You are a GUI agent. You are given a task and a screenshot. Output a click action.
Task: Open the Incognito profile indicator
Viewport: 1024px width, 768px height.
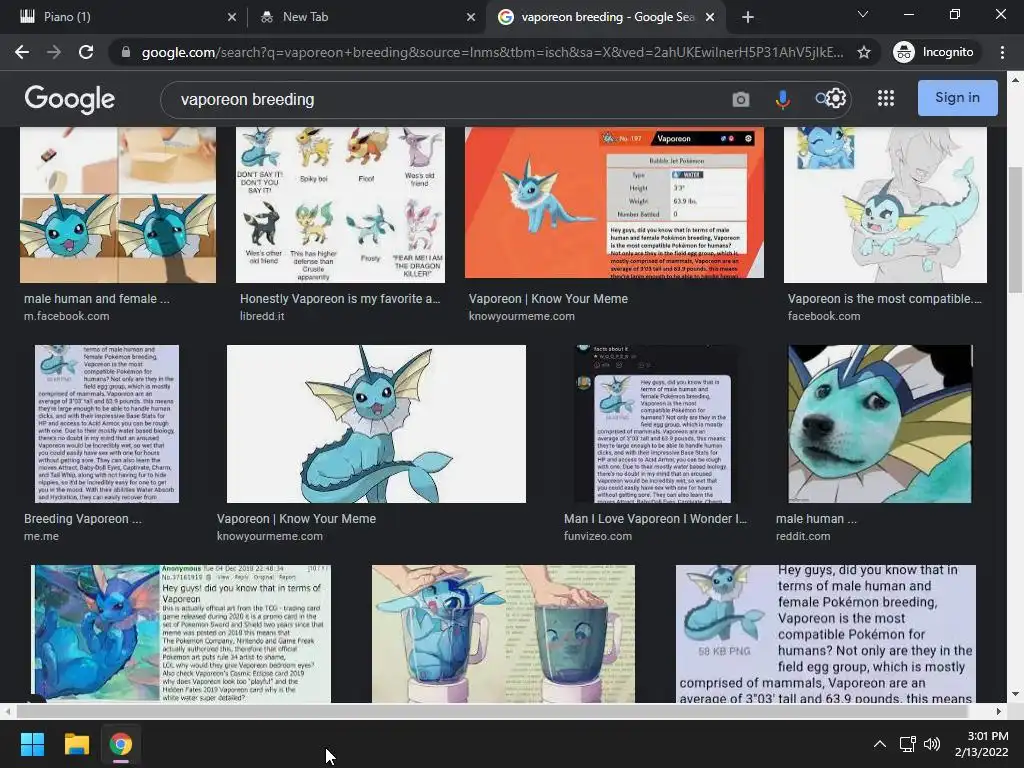tap(934, 52)
